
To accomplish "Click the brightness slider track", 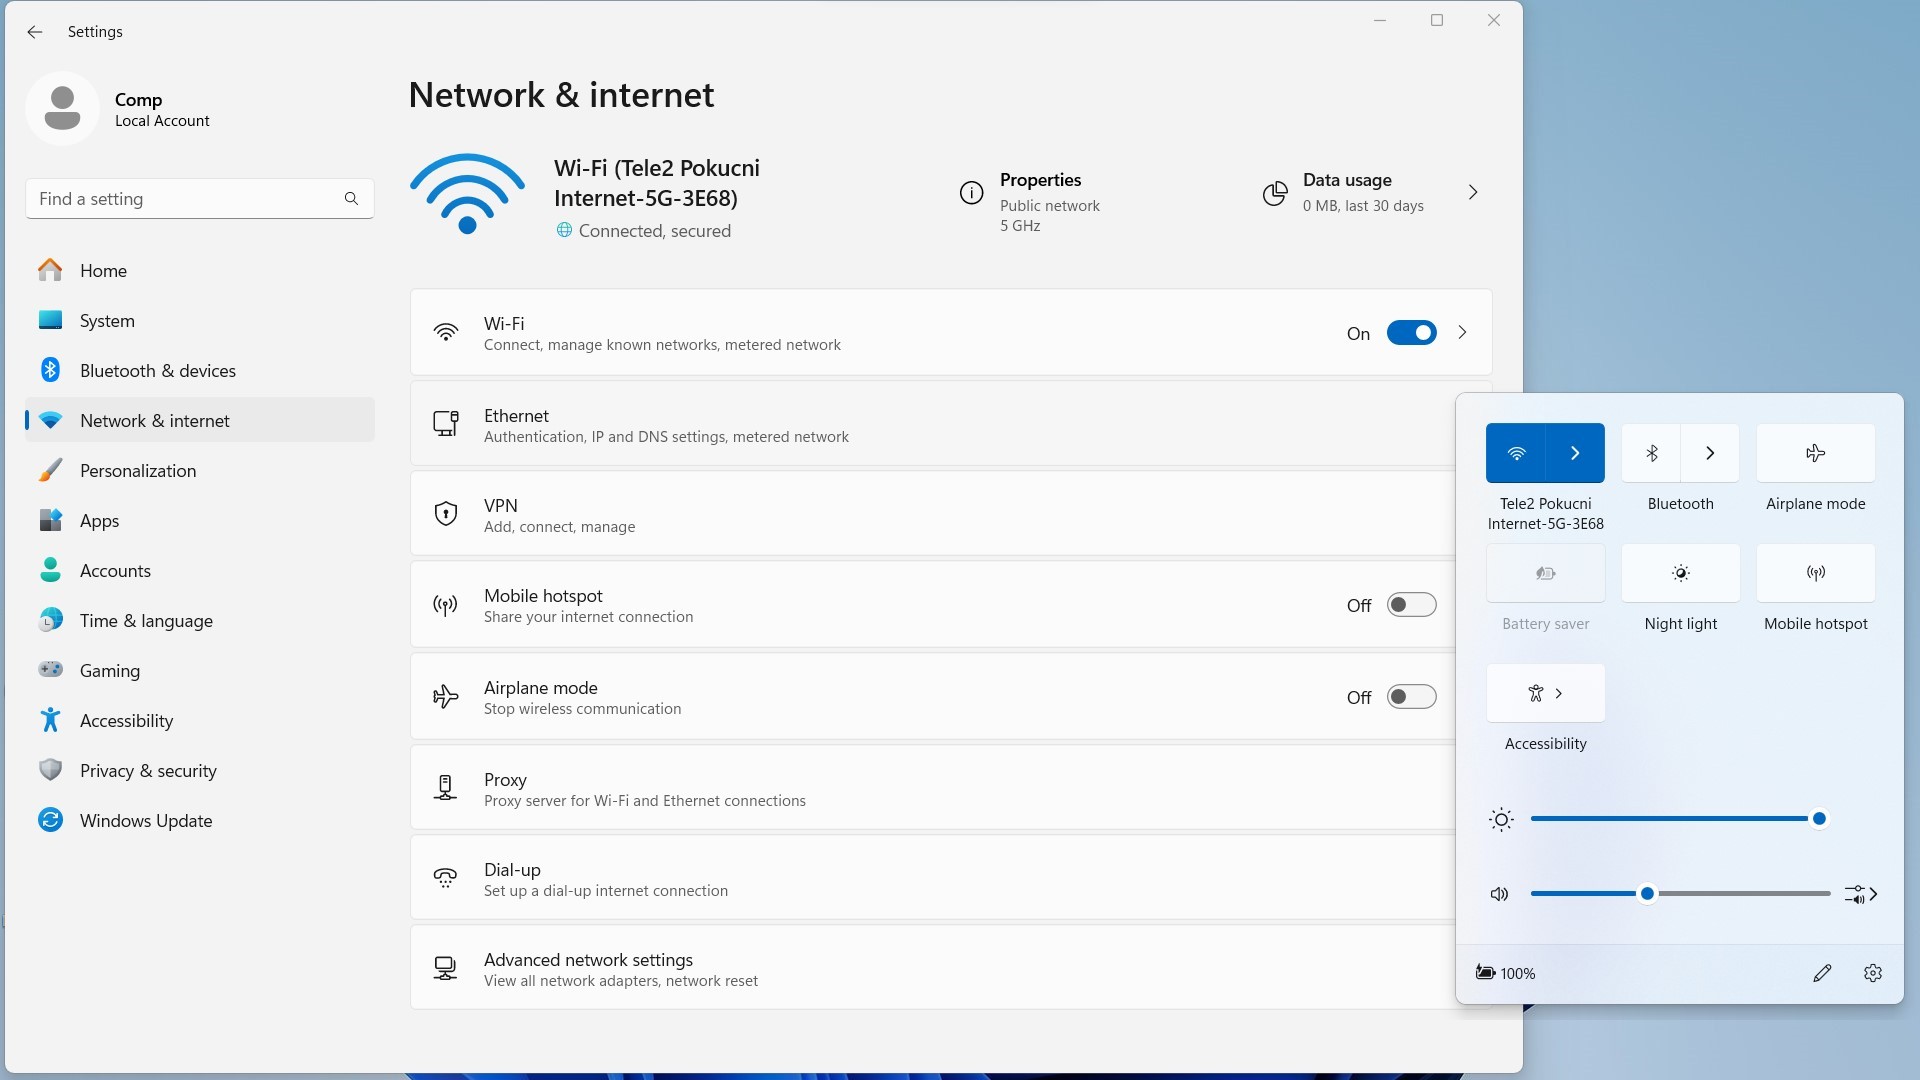I will pos(1680,819).
